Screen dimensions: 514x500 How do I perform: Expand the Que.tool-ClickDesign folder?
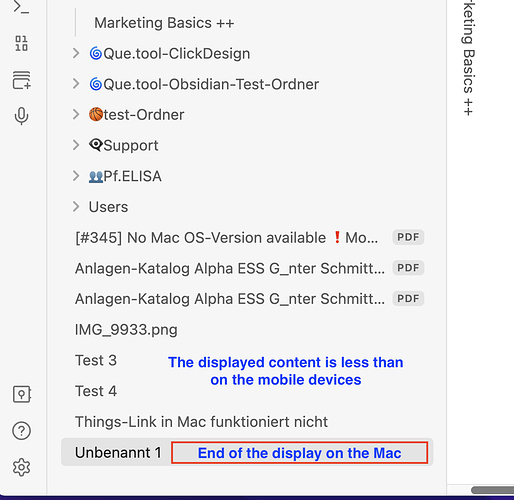76,53
